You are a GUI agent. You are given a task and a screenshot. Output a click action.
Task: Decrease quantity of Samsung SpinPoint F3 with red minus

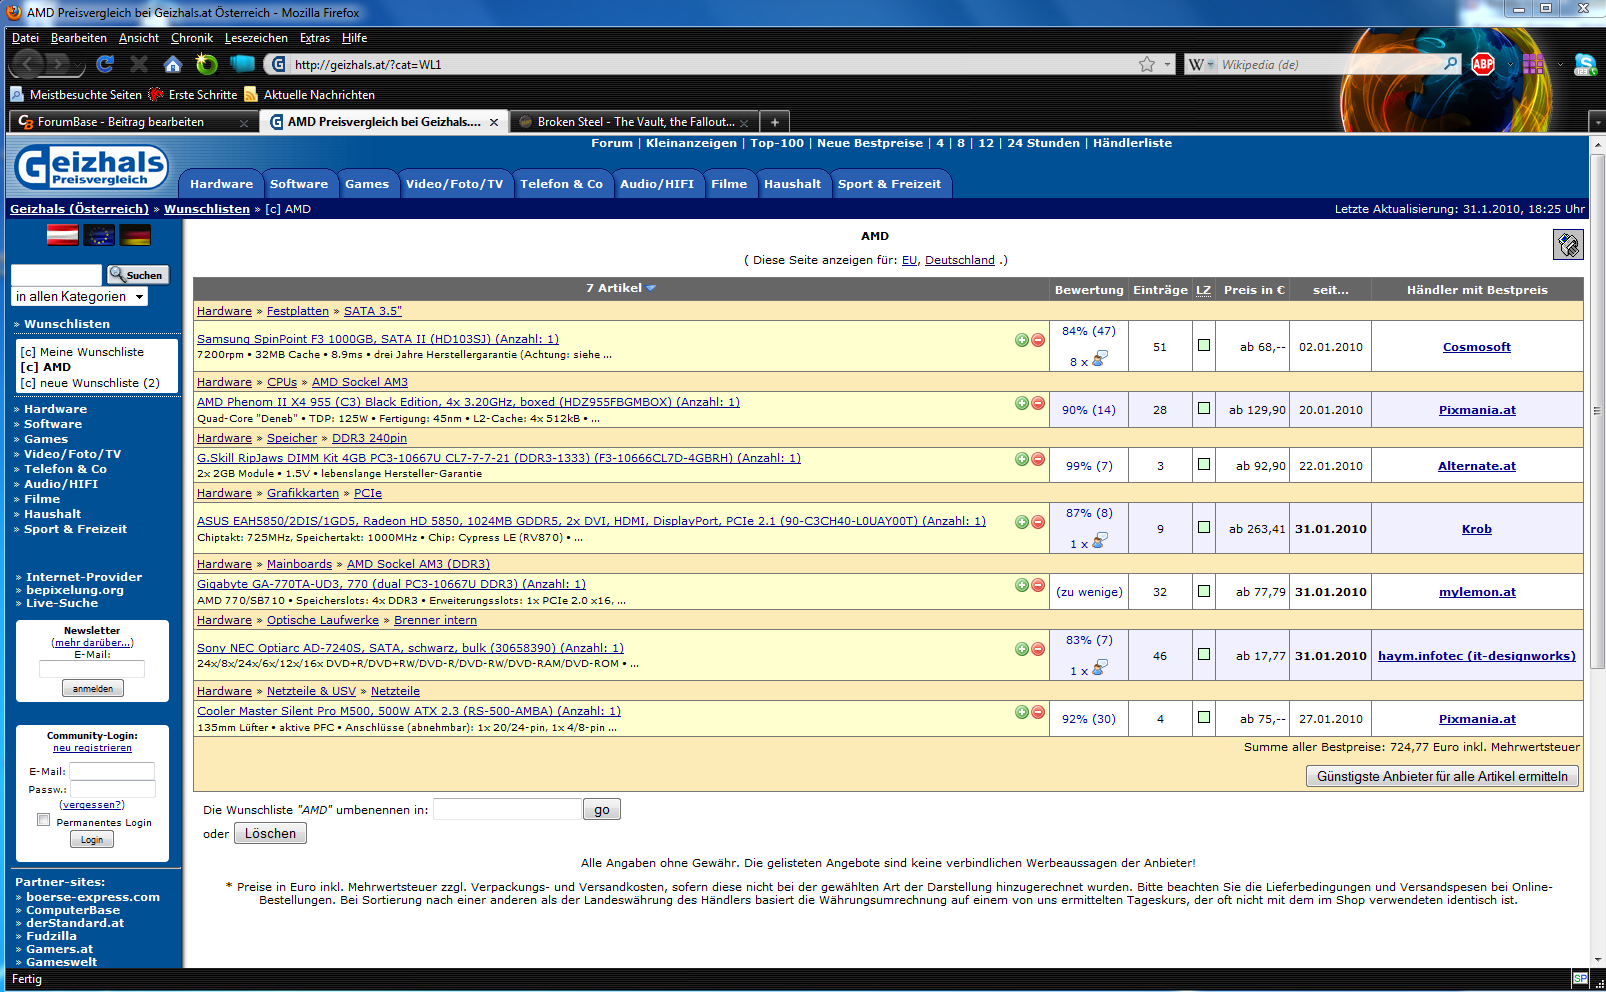pos(1038,340)
